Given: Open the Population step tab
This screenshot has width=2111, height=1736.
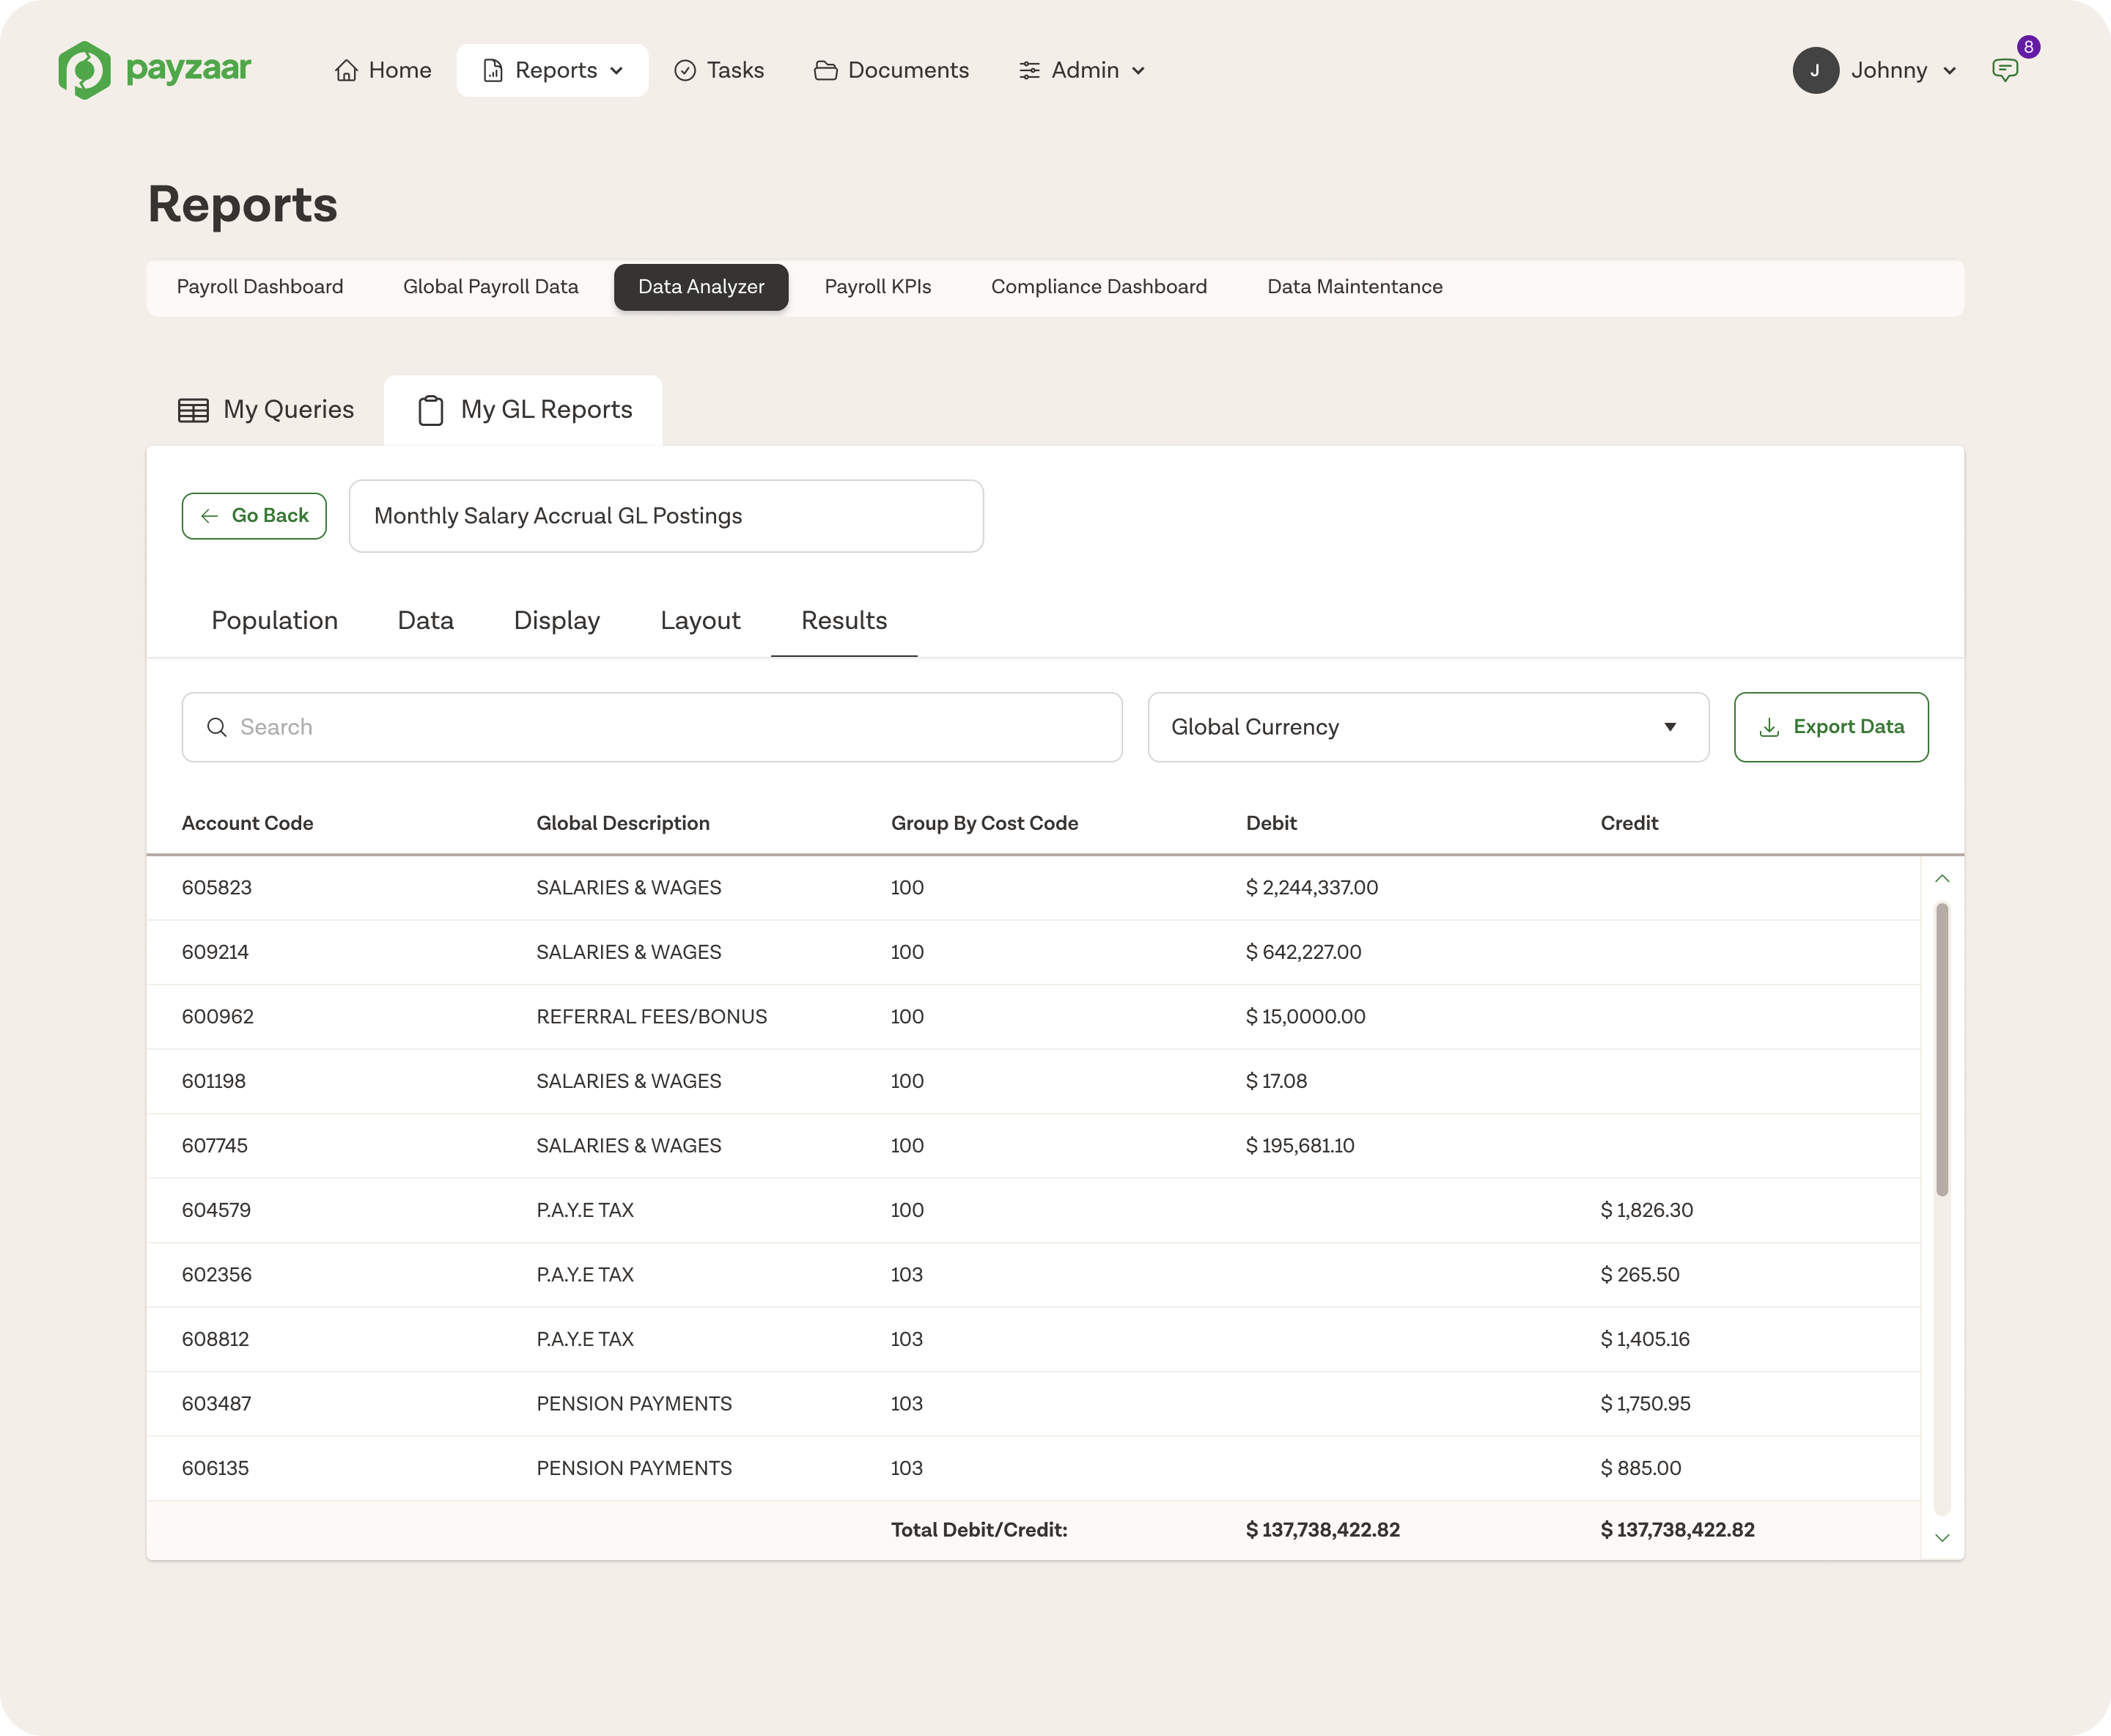Looking at the screenshot, I should tap(274, 621).
